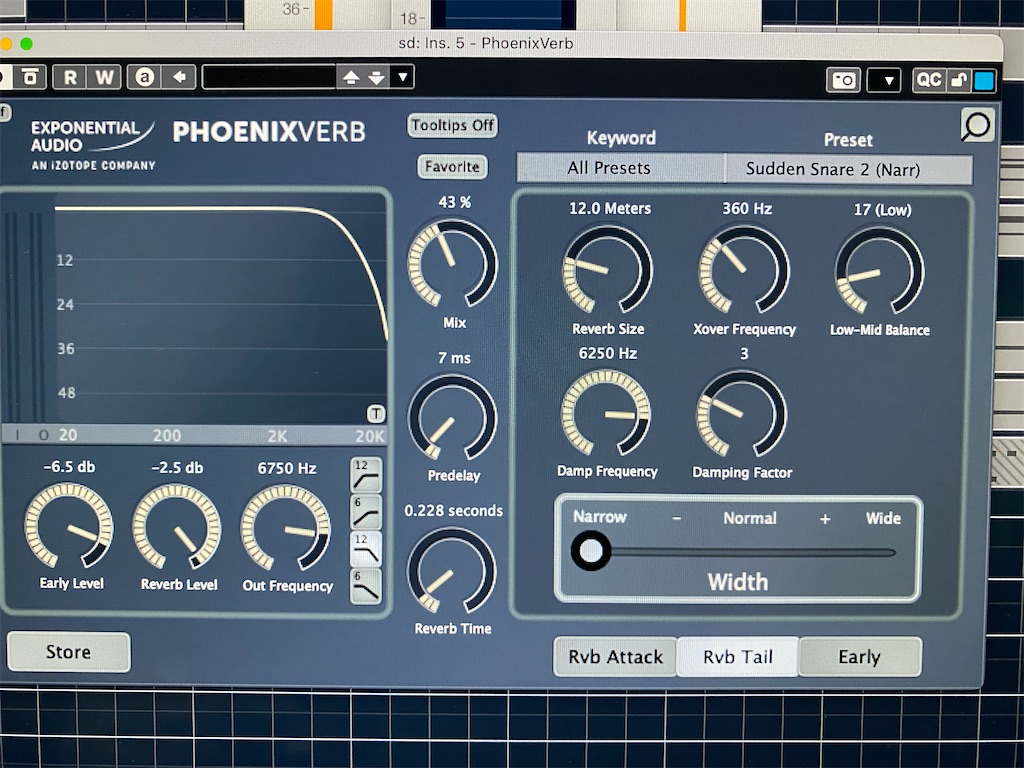This screenshot has height=768, width=1024.
Task: Select the 12 dB high-pass filter icon
Action: click(x=366, y=476)
